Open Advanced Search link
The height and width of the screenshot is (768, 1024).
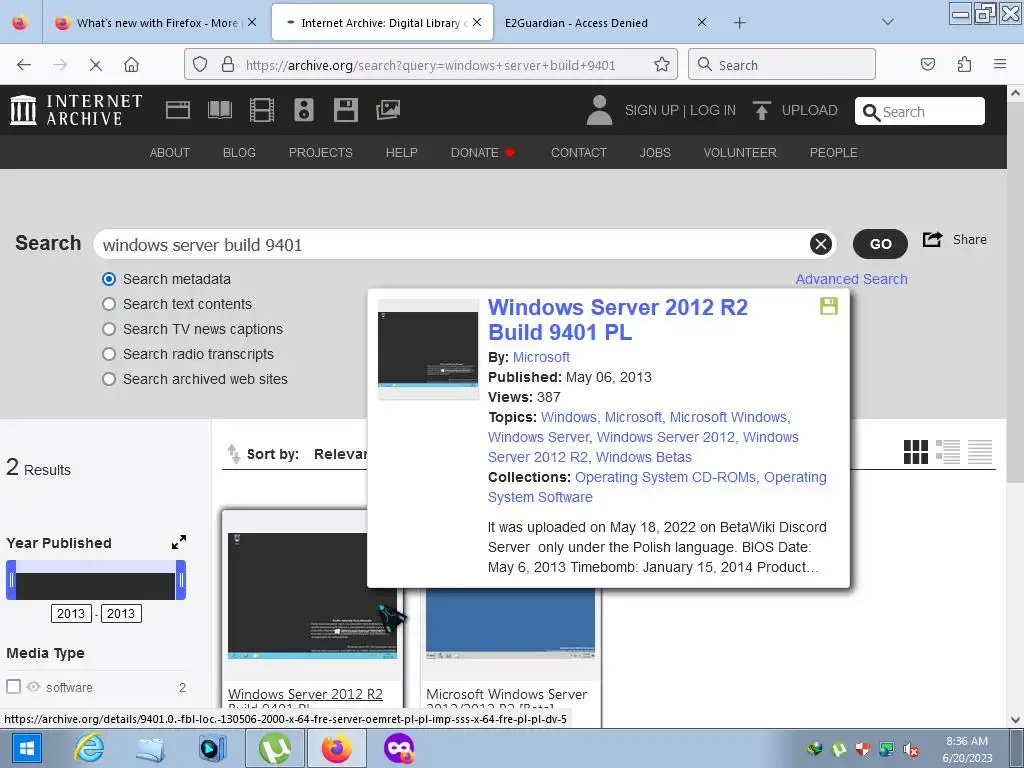[852, 279]
